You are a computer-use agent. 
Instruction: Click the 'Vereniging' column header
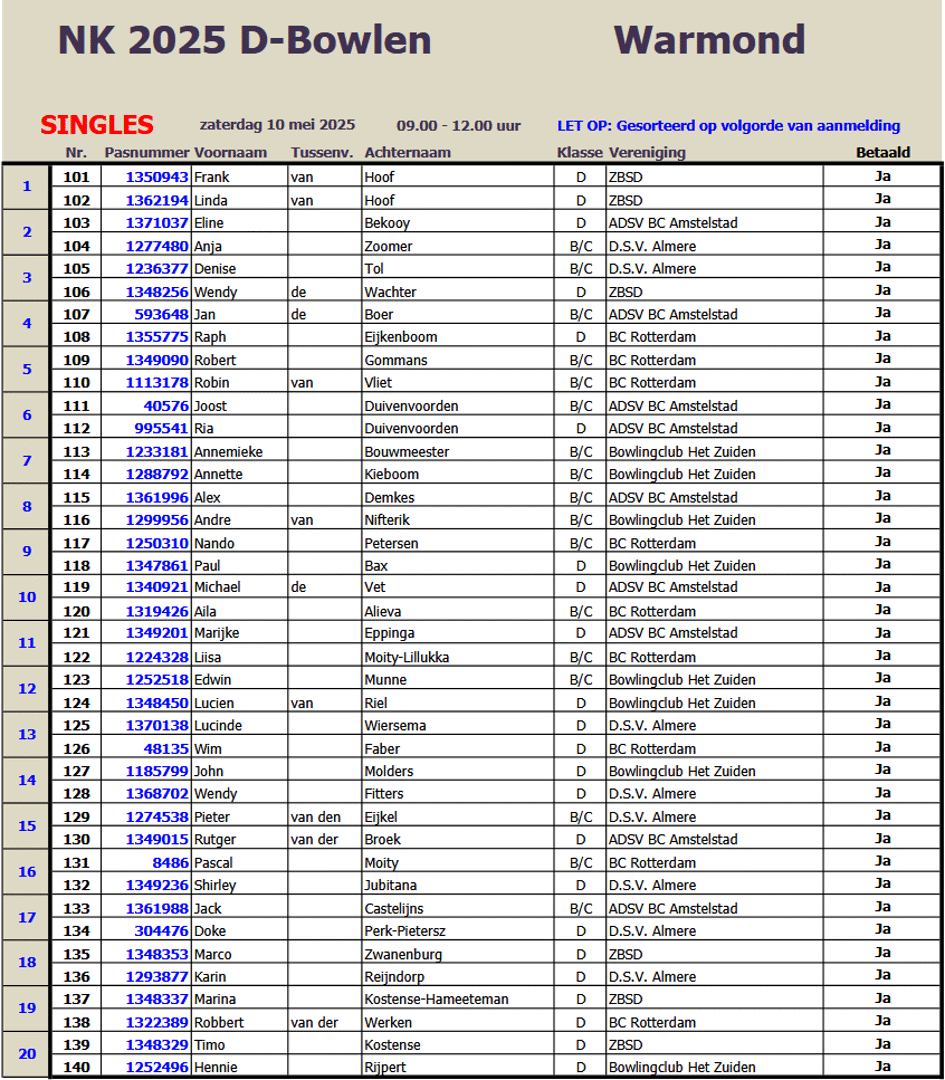click(x=647, y=153)
